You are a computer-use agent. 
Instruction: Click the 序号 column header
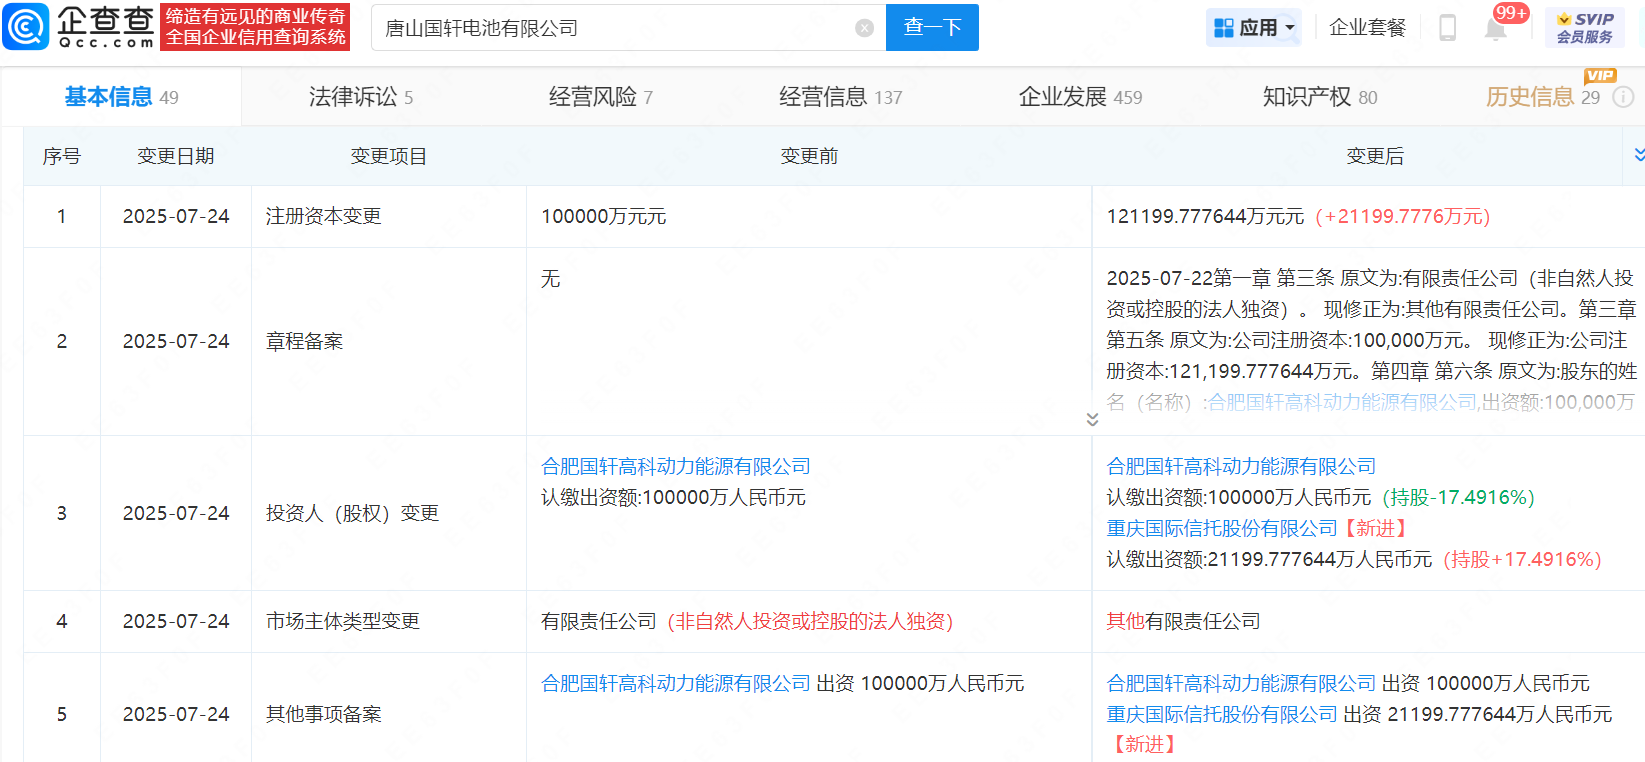pos(62,156)
